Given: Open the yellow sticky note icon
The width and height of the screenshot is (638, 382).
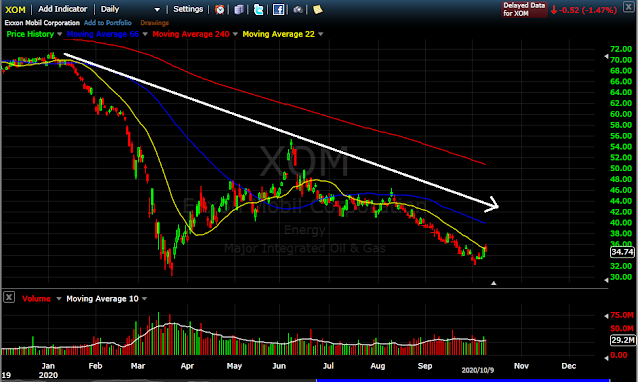Looking at the screenshot, I should click(317, 9).
